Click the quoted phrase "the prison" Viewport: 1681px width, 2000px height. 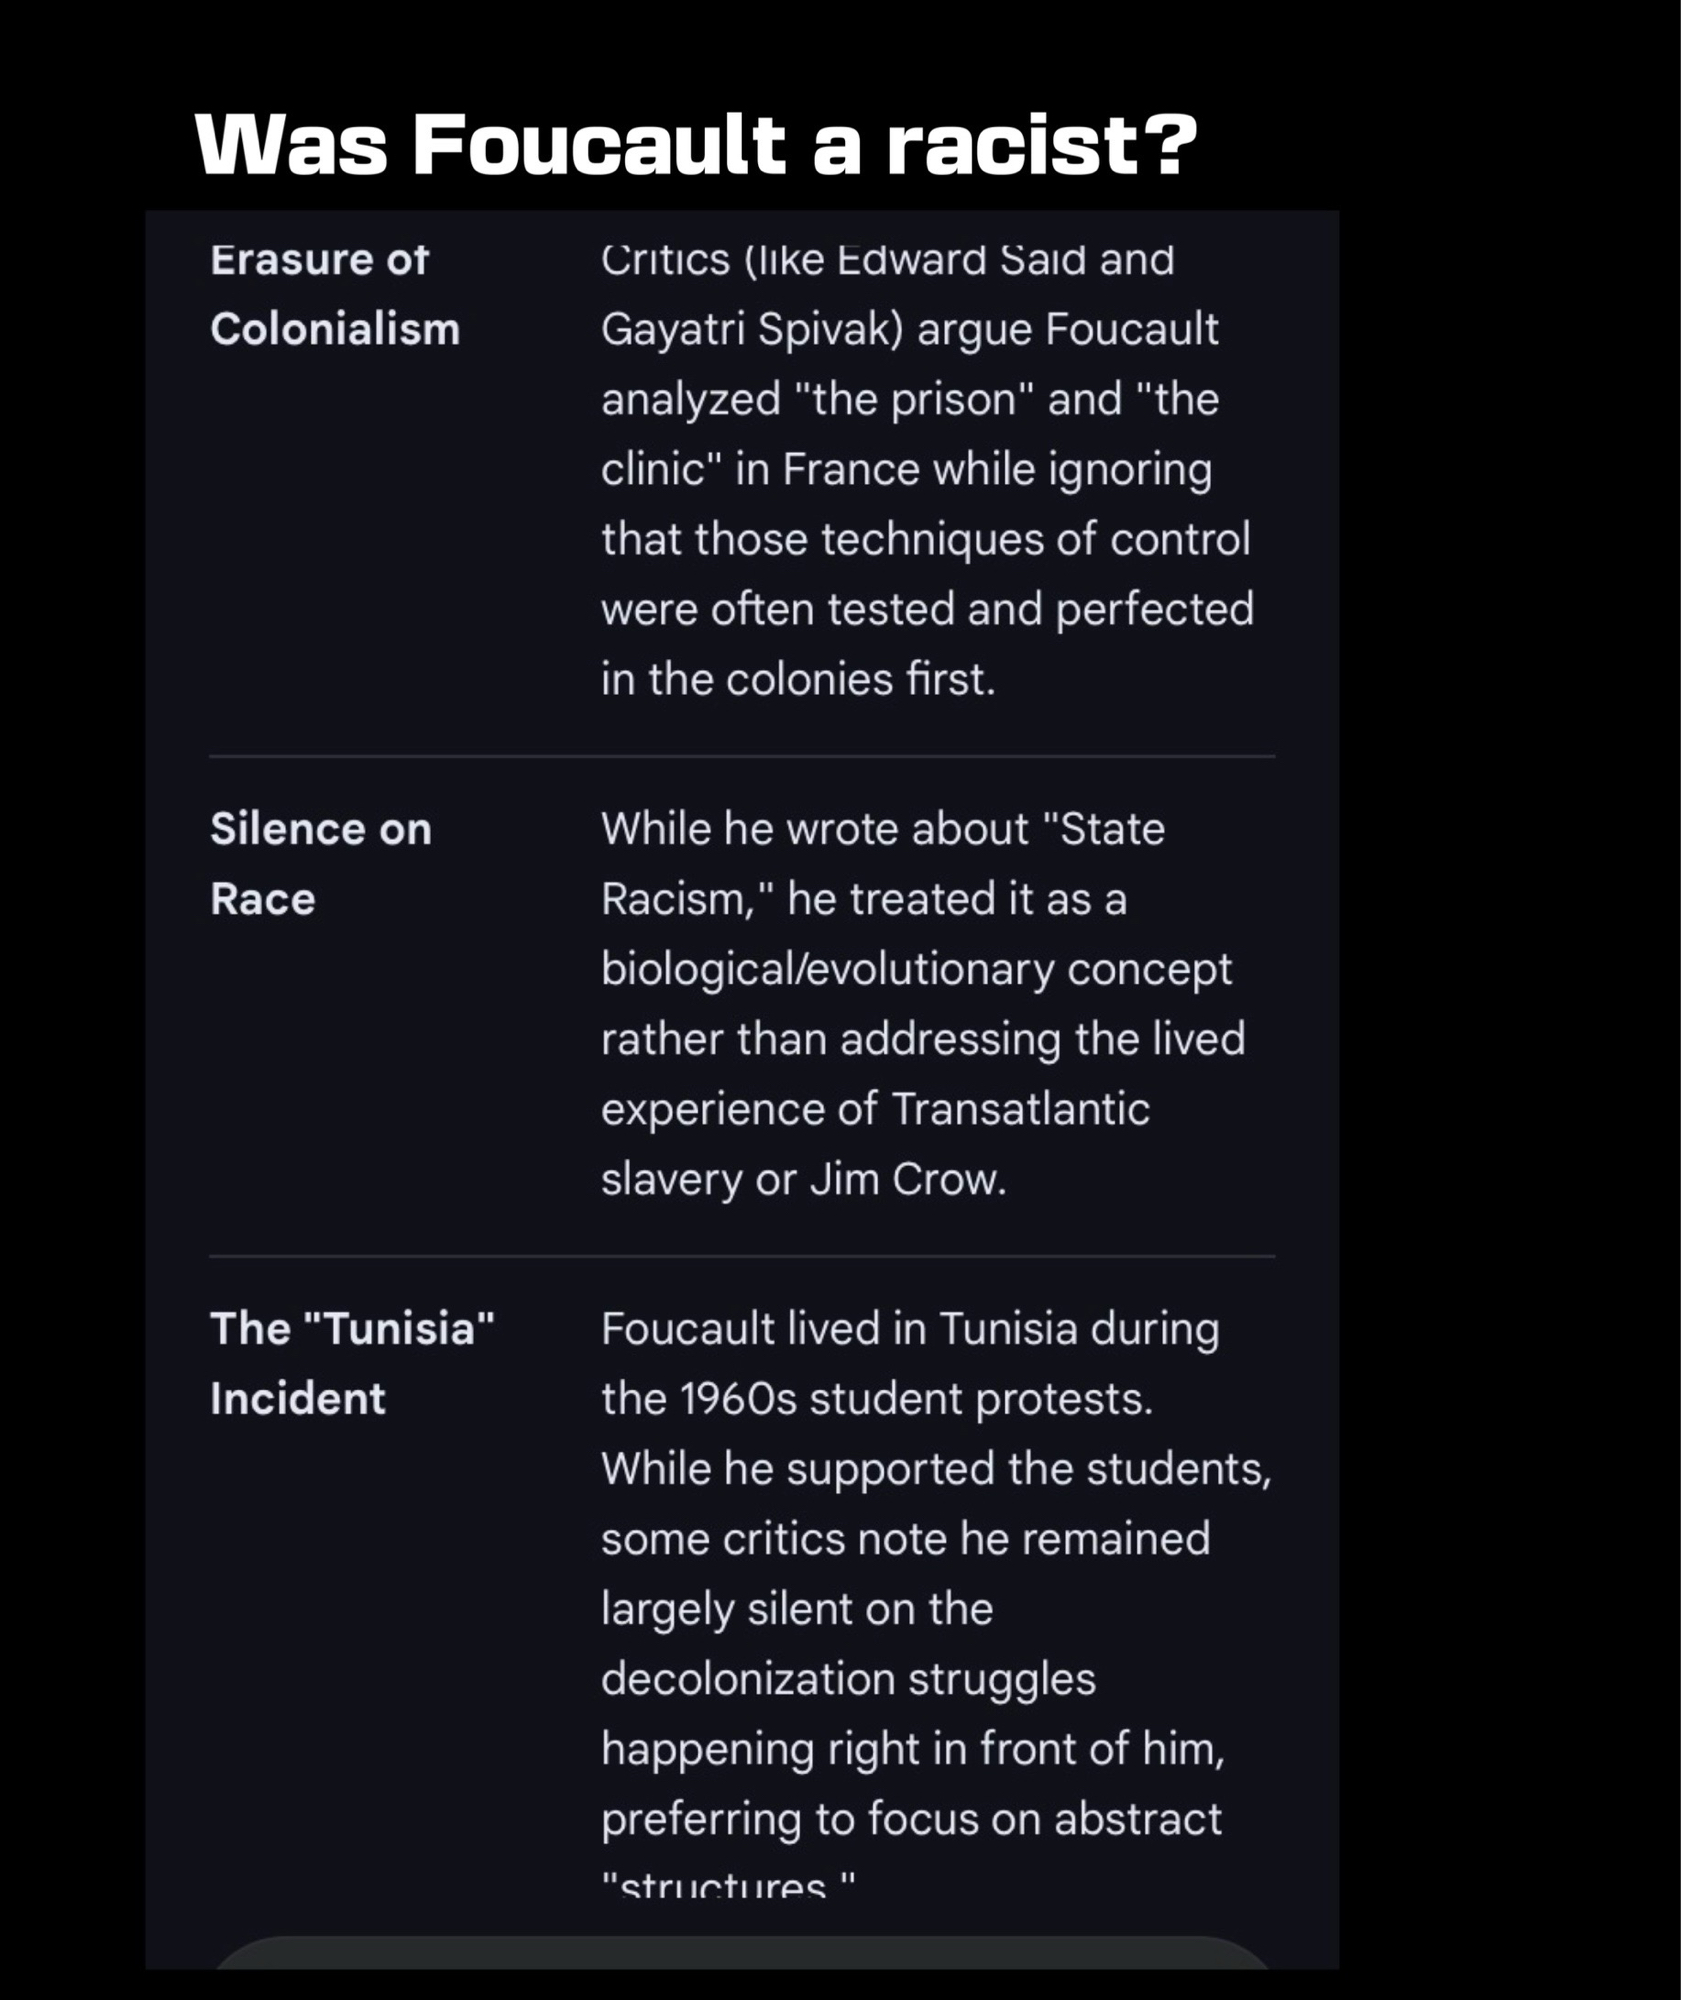pos(912,399)
